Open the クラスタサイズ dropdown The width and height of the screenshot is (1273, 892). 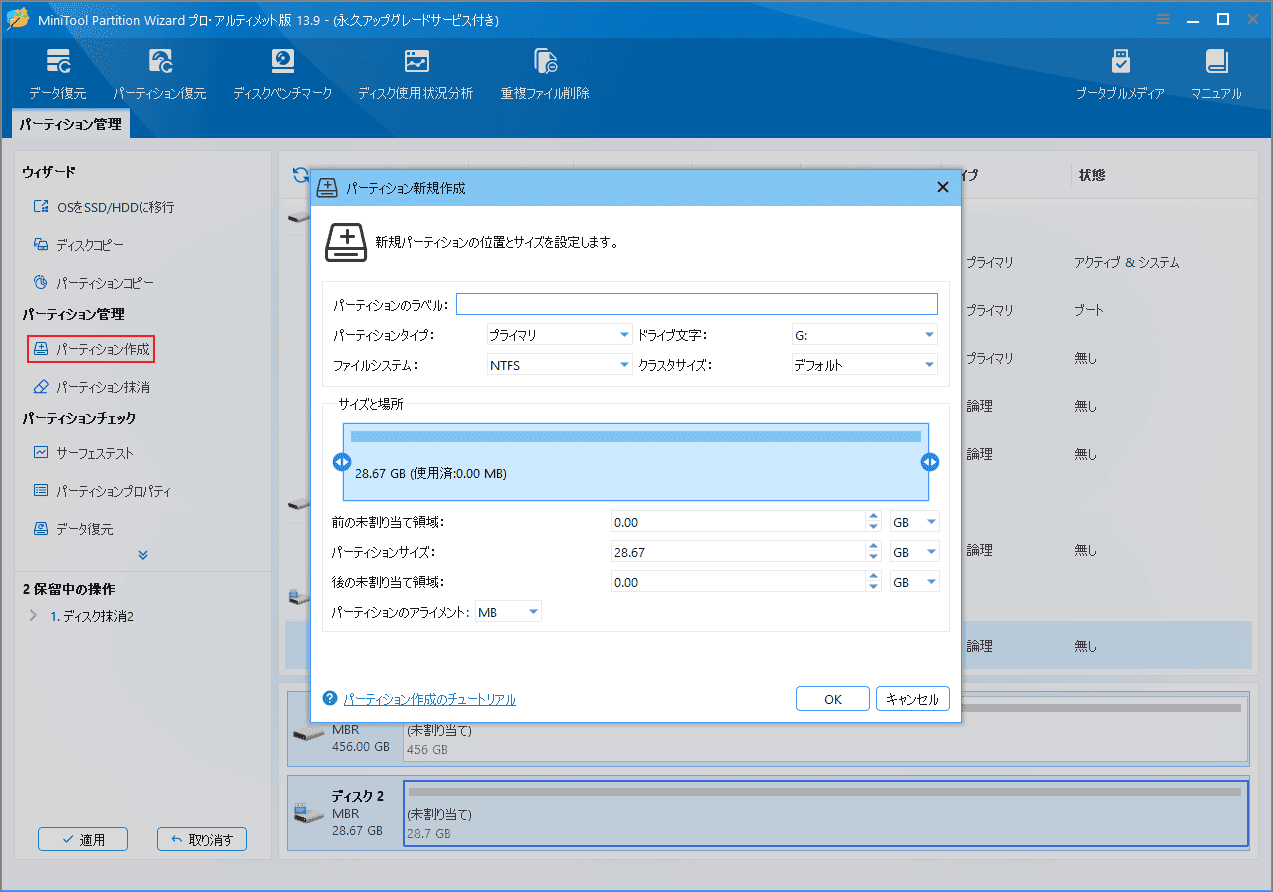[x=864, y=365]
